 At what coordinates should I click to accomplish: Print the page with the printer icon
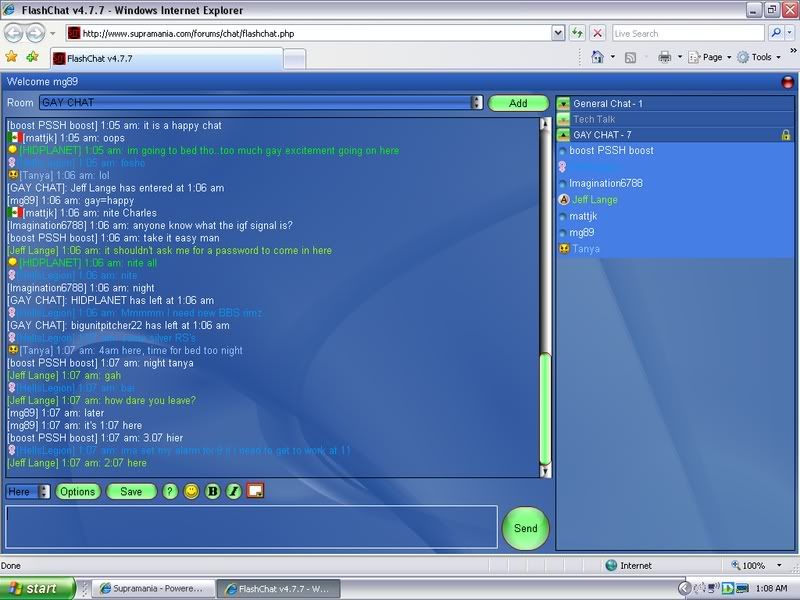(664, 57)
